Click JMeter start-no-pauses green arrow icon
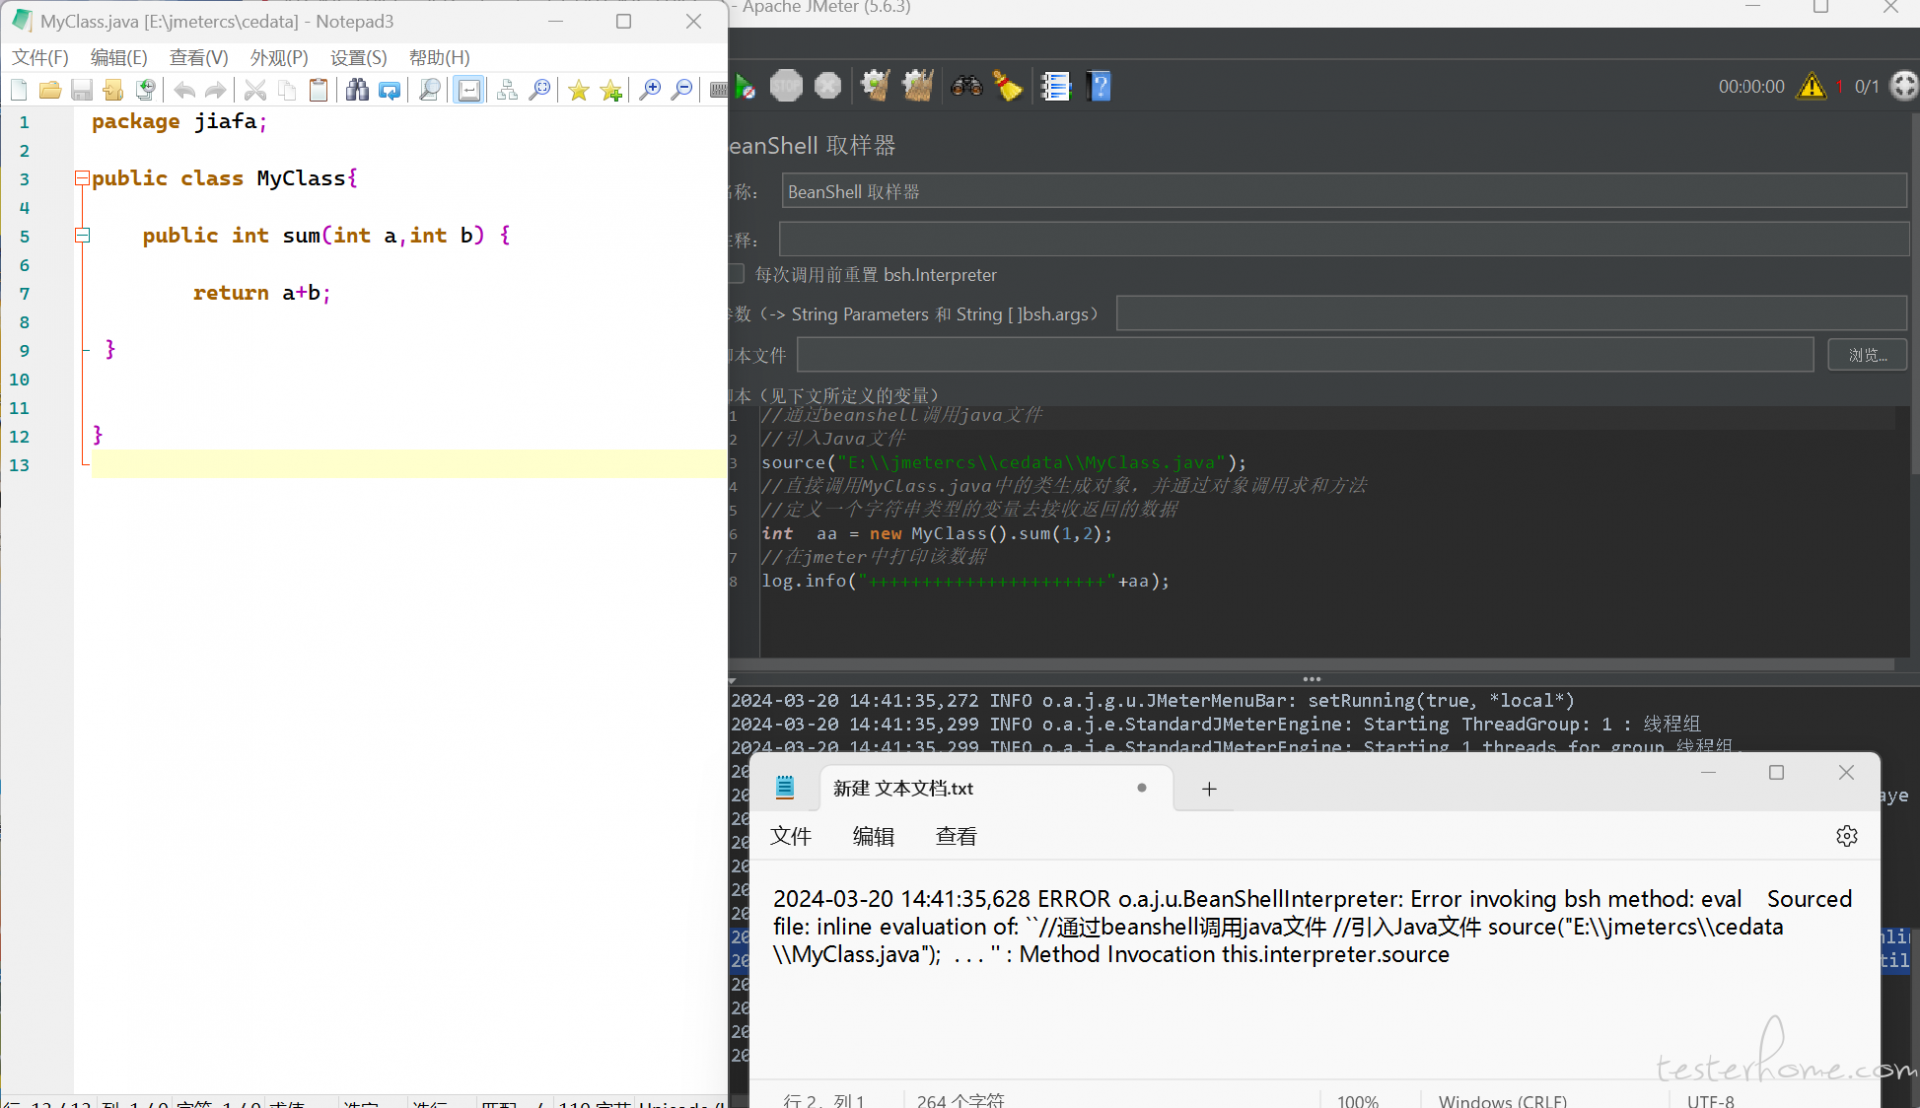The width and height of the screenshot is (1920, 1108). pyautogui.click(x=745, y=87)
